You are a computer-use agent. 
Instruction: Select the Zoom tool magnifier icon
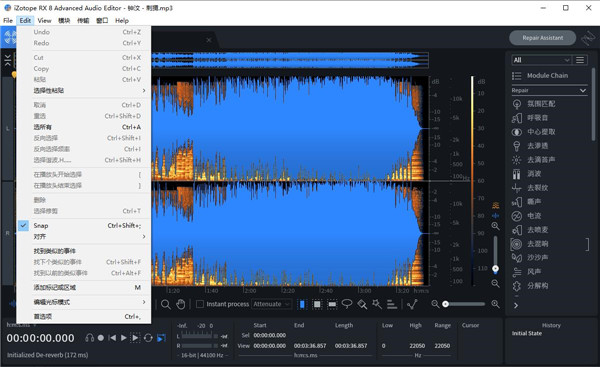[x=166, y=304]
